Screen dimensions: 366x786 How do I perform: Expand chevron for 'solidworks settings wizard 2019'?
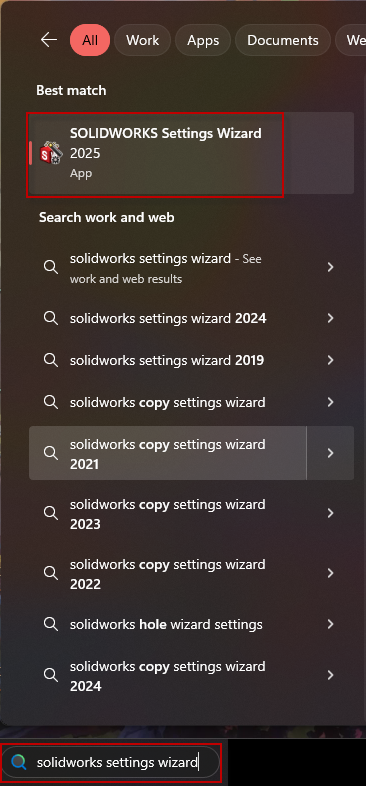[x=330, y=360]
